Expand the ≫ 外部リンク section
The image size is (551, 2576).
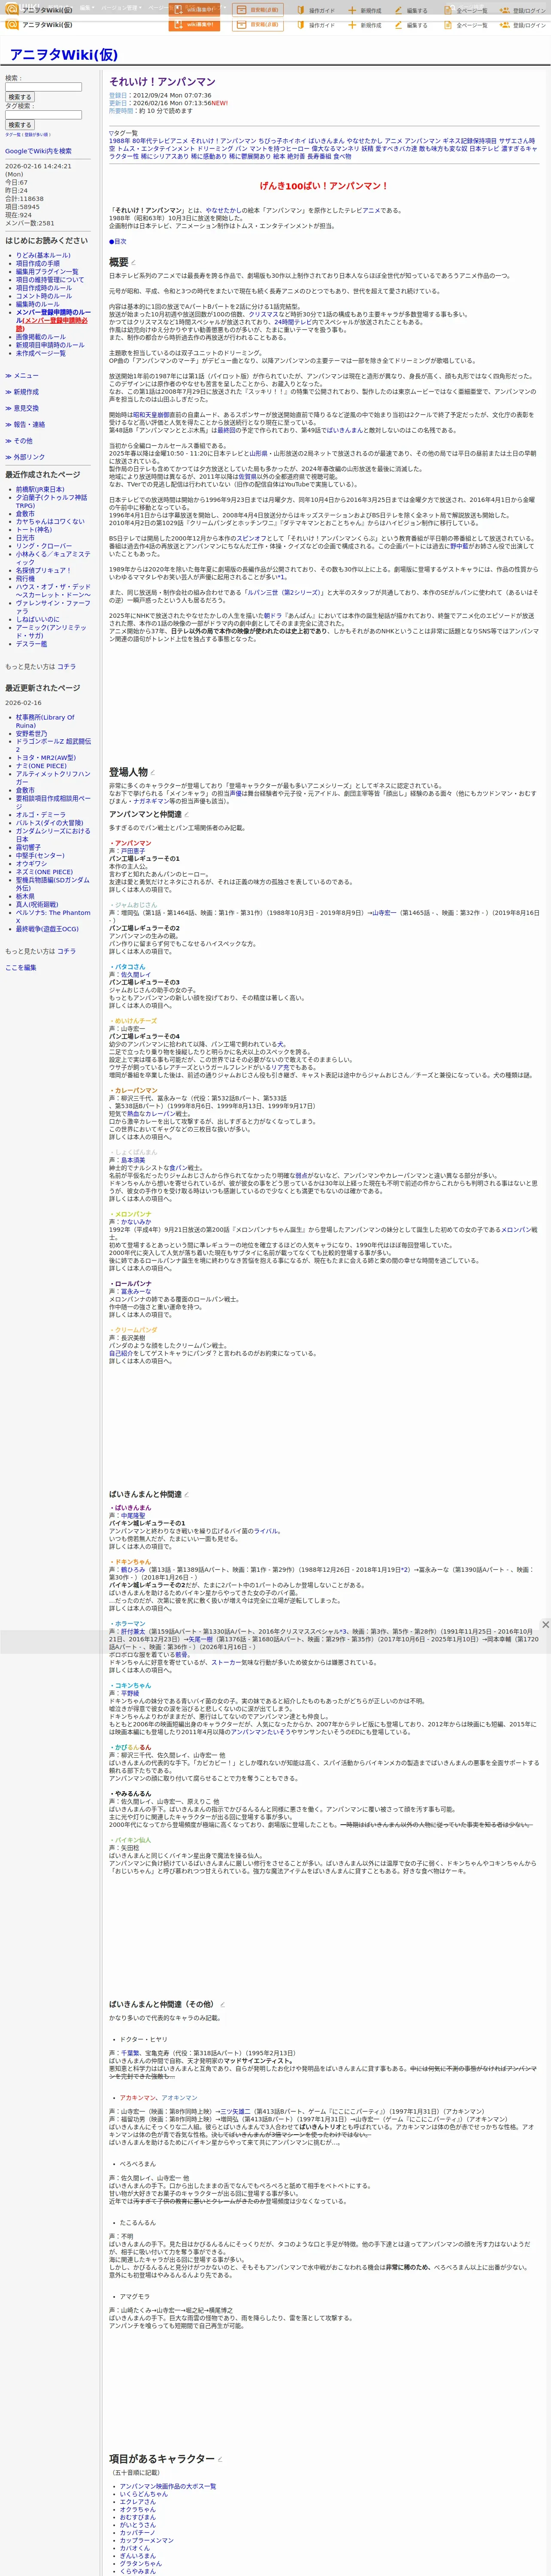(x=25, y=457)
